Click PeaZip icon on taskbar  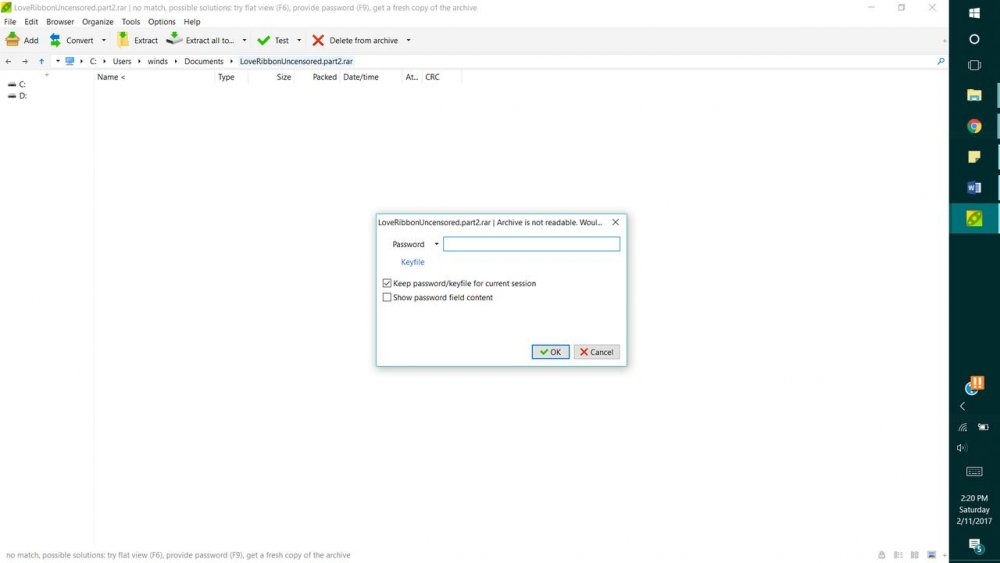coord(974,218)
